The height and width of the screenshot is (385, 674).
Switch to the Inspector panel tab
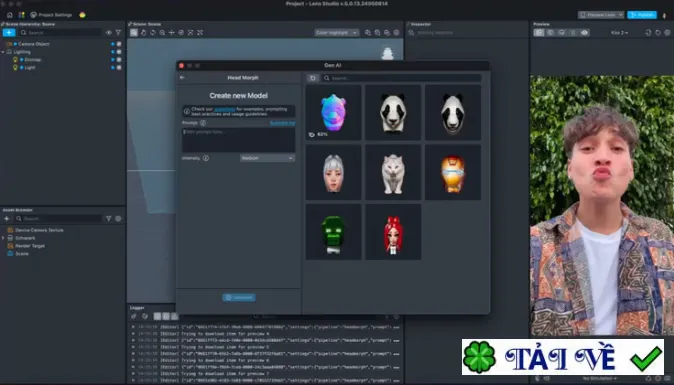(x=421, y=24)
